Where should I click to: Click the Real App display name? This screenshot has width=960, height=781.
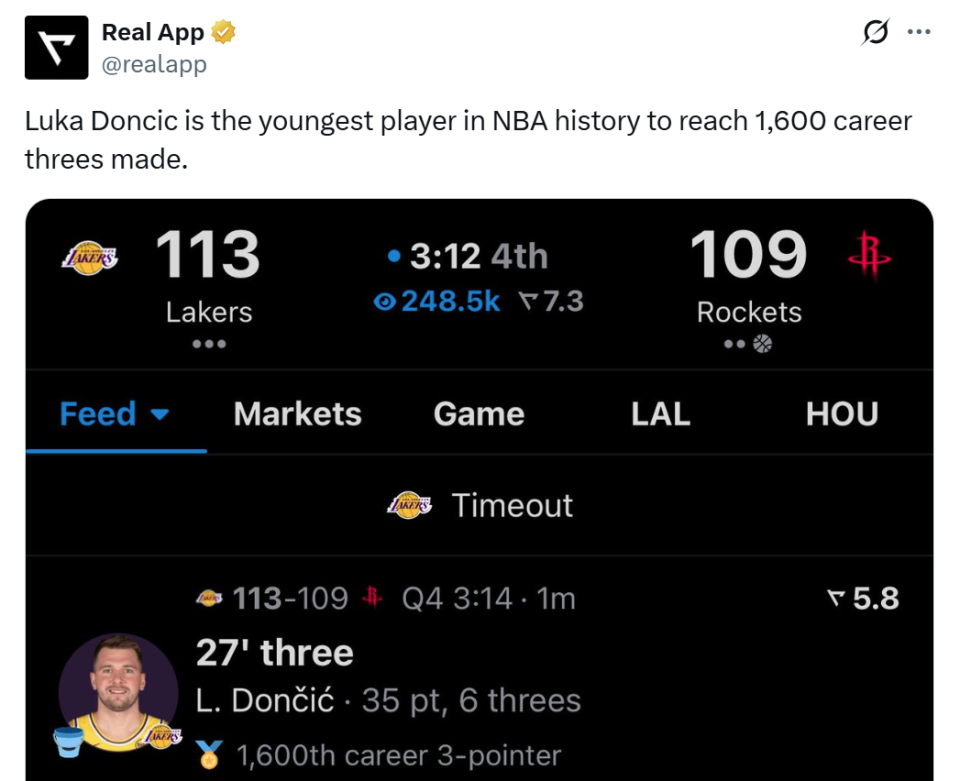click(153, 32)
